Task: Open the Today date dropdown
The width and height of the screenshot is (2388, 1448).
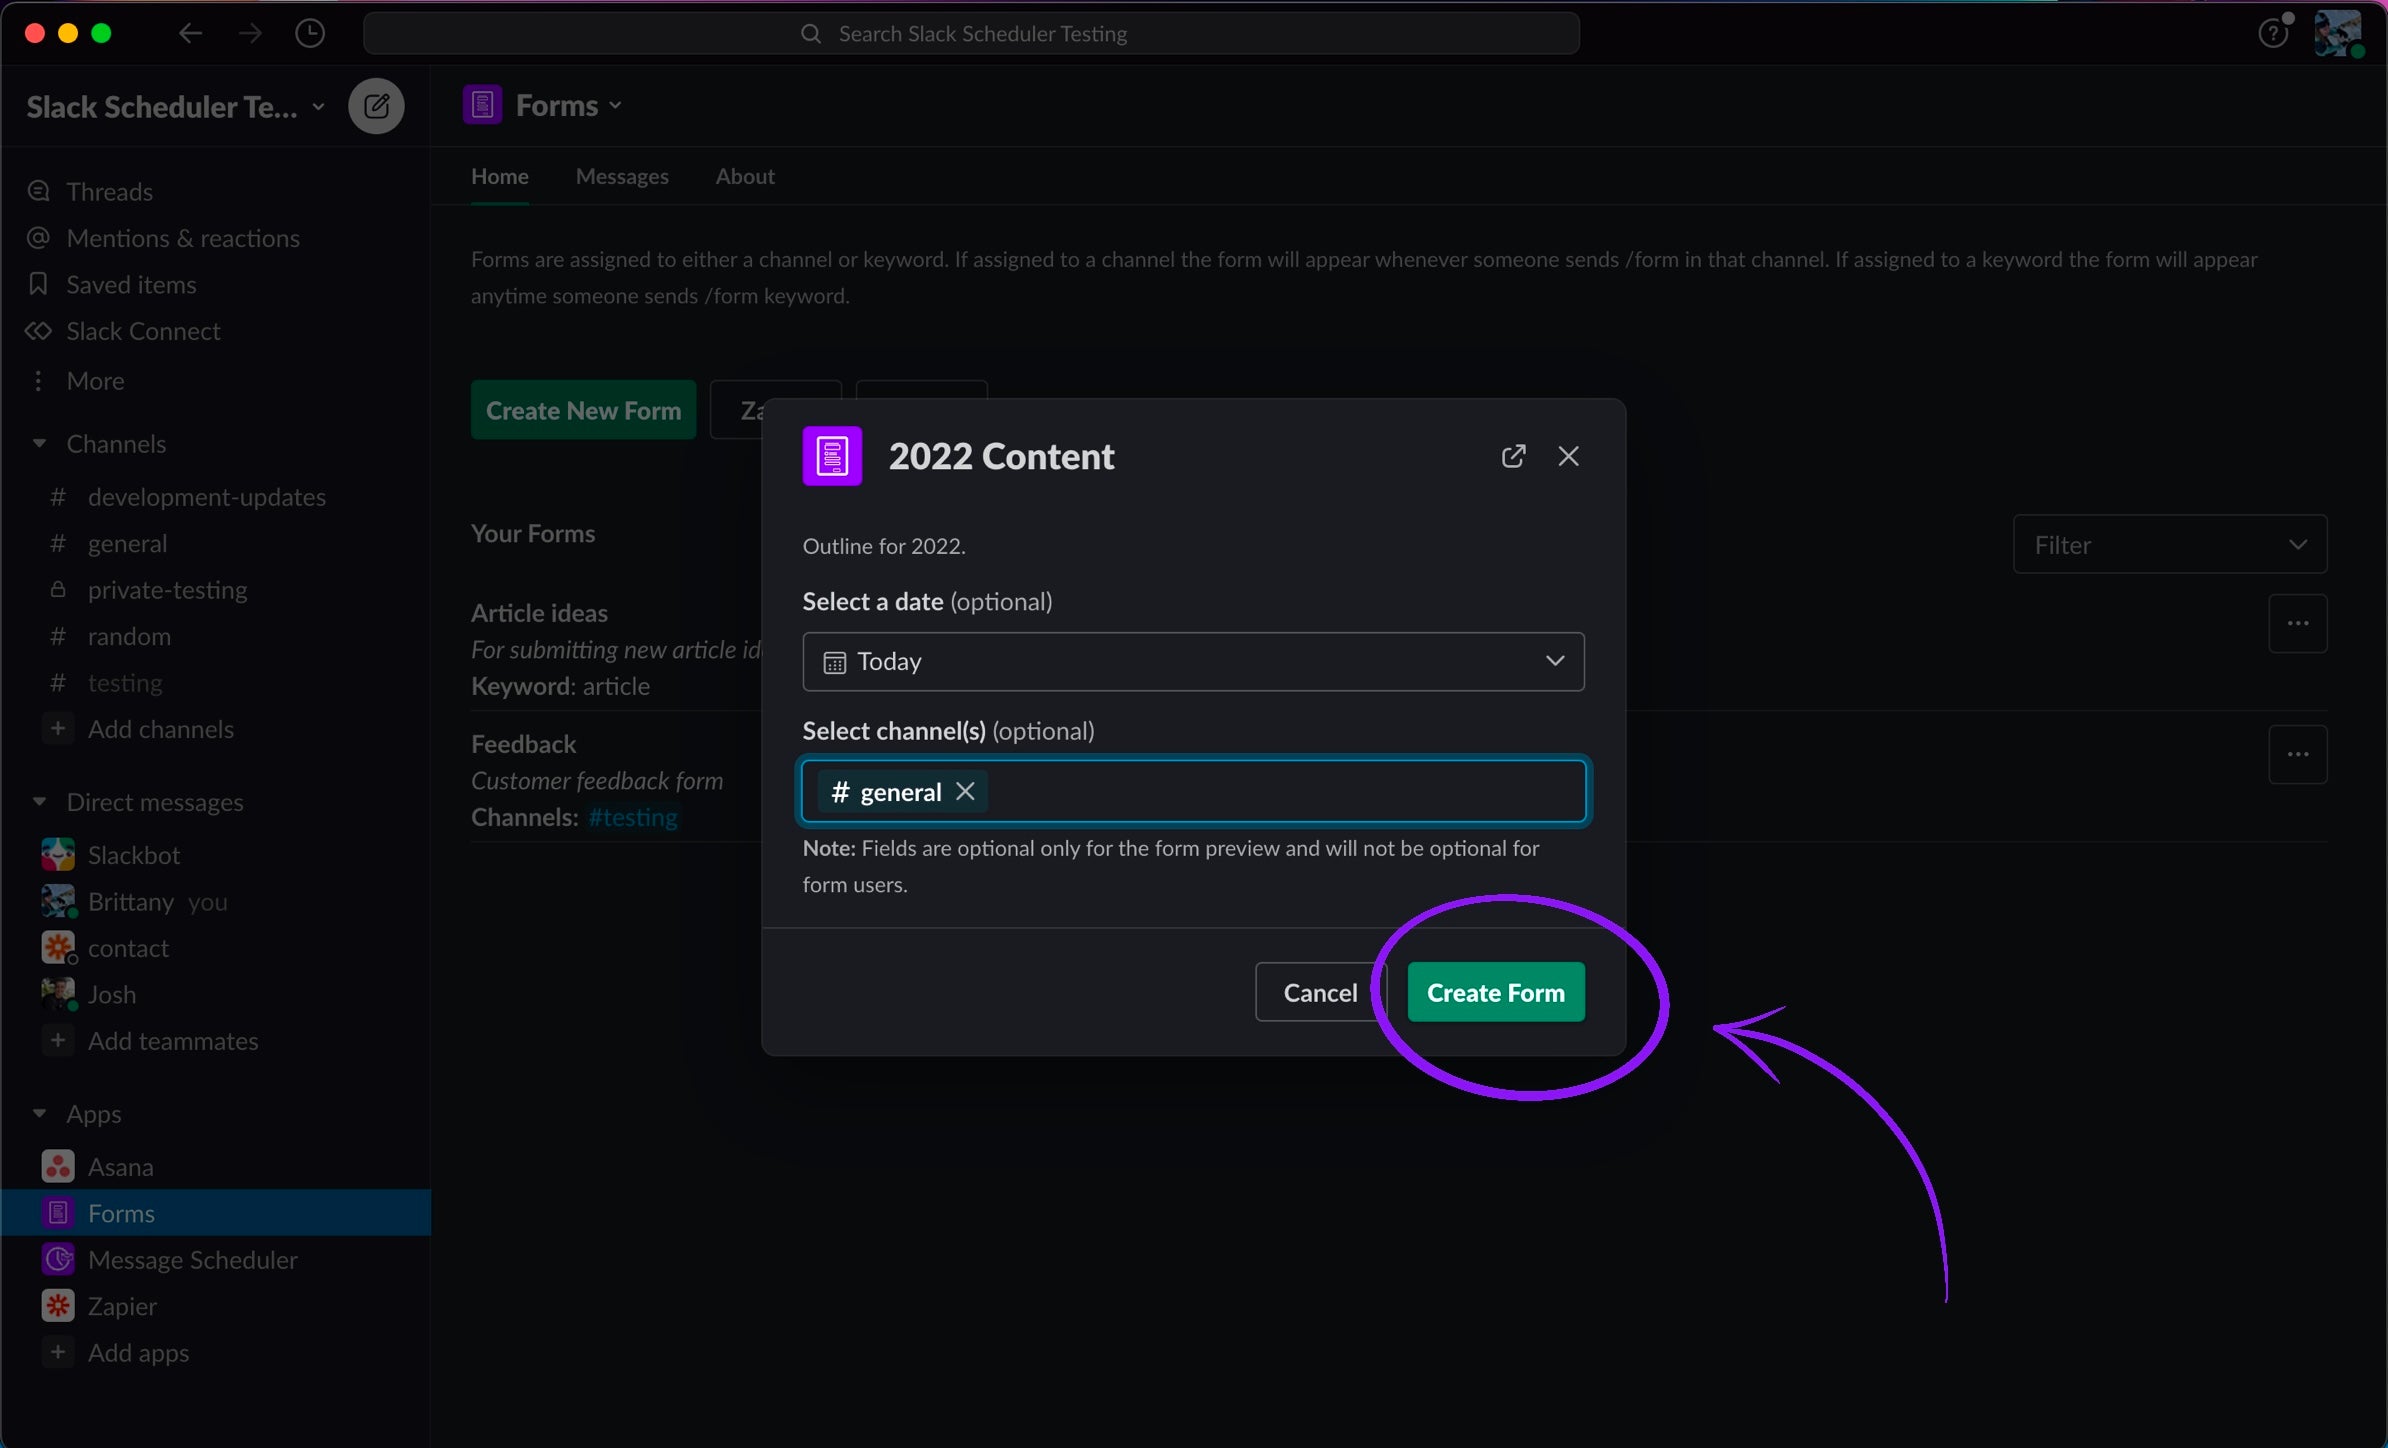Action: tap(1192, 661)
